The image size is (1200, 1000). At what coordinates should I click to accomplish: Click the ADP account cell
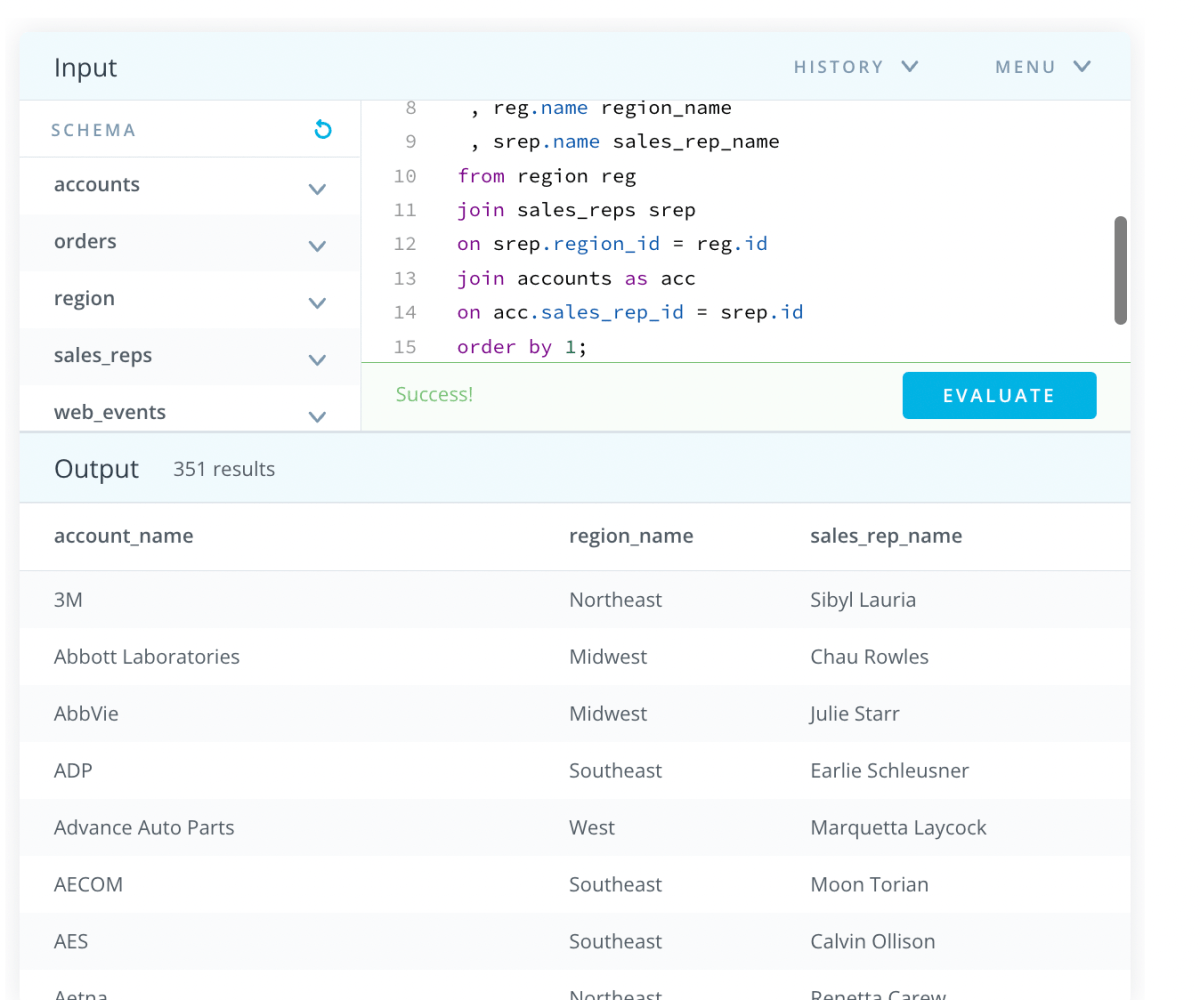74,771
